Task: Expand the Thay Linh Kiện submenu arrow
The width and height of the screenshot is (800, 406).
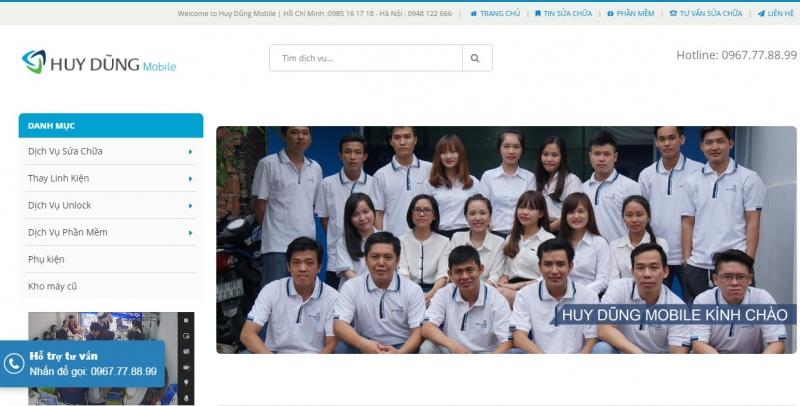Action: point(190,179)
